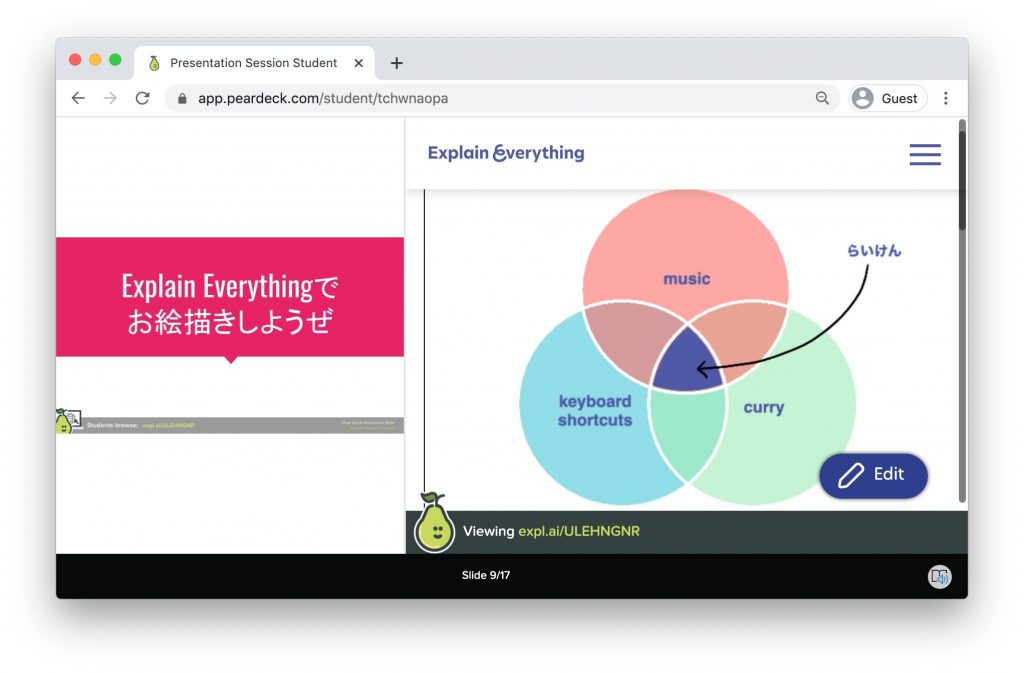
Task: Click the browser back arrow
Action: [78, 98]
